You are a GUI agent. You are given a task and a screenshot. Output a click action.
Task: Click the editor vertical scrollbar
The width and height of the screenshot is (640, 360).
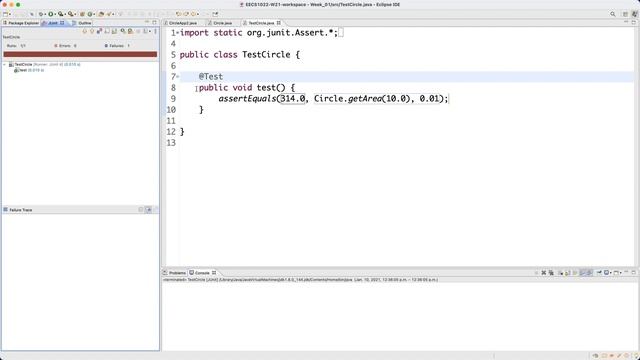(x=637, y=147)
